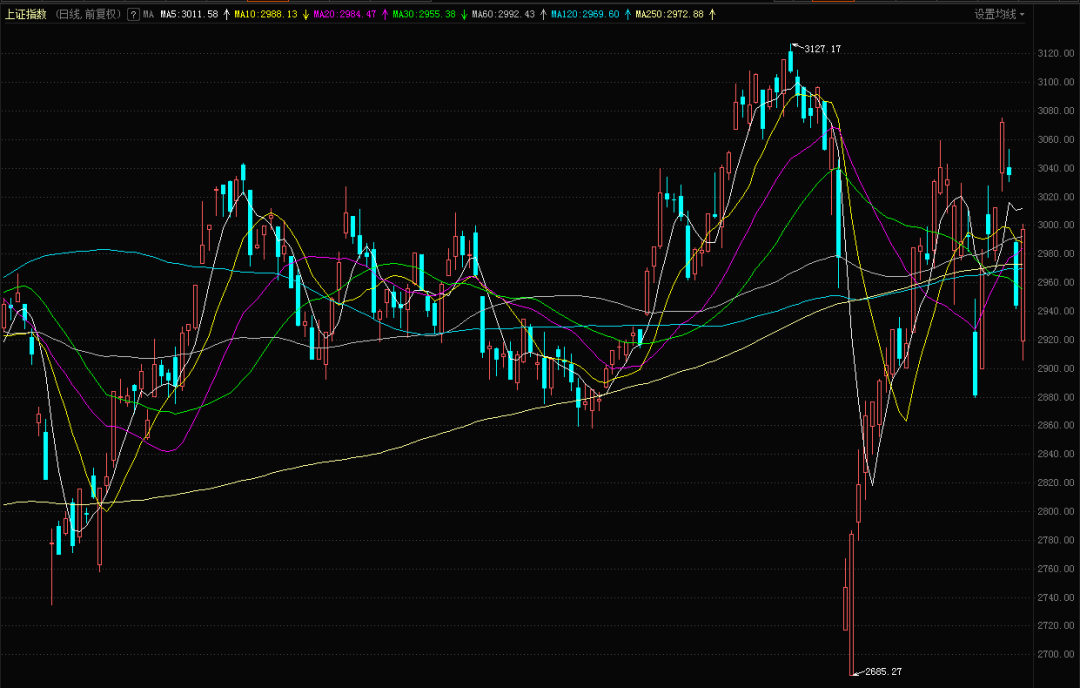Click the 2860.00 price axis label
1080x688 pixels.
pos(1056,426)
